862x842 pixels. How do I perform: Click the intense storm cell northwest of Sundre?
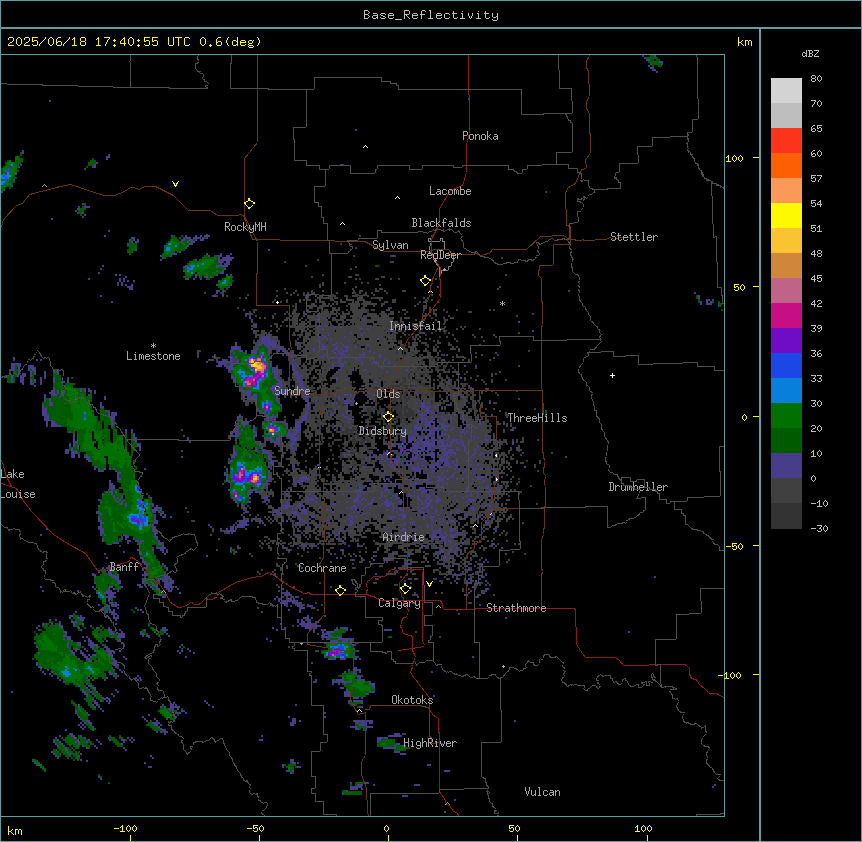(x=255, y=369)
